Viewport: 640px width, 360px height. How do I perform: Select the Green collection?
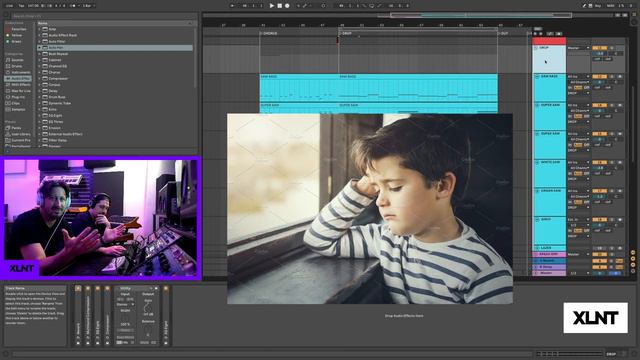16,42
